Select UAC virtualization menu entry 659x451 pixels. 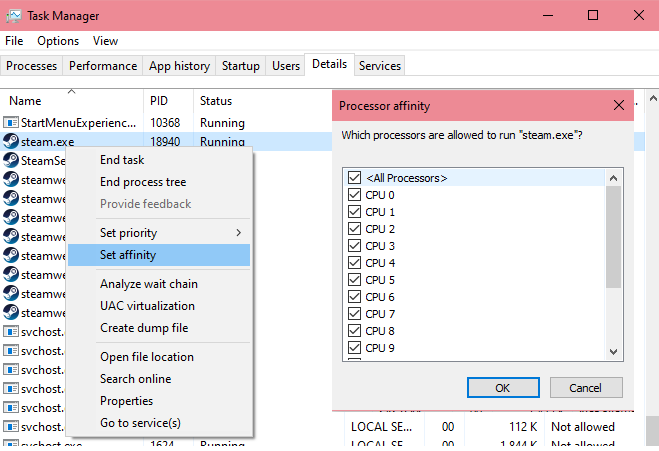tap(159, 306)
